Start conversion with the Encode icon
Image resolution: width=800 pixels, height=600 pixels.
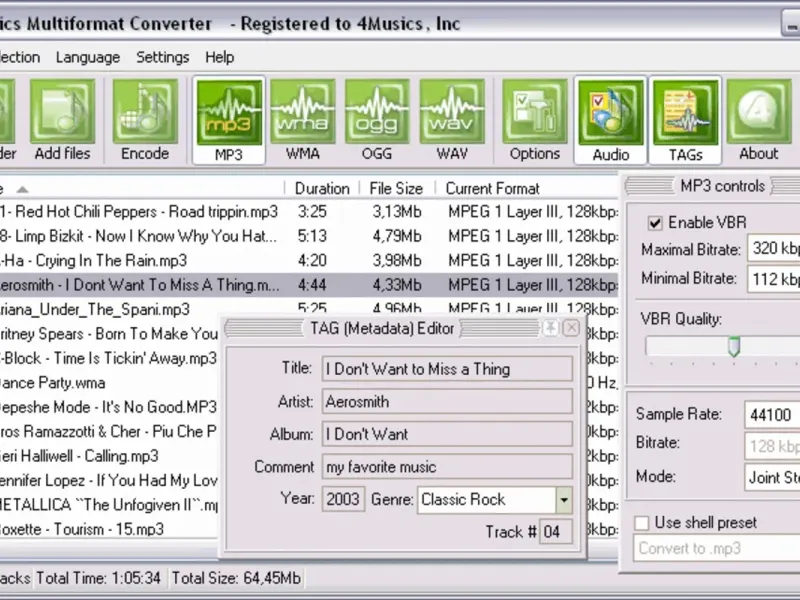(145, 120)
